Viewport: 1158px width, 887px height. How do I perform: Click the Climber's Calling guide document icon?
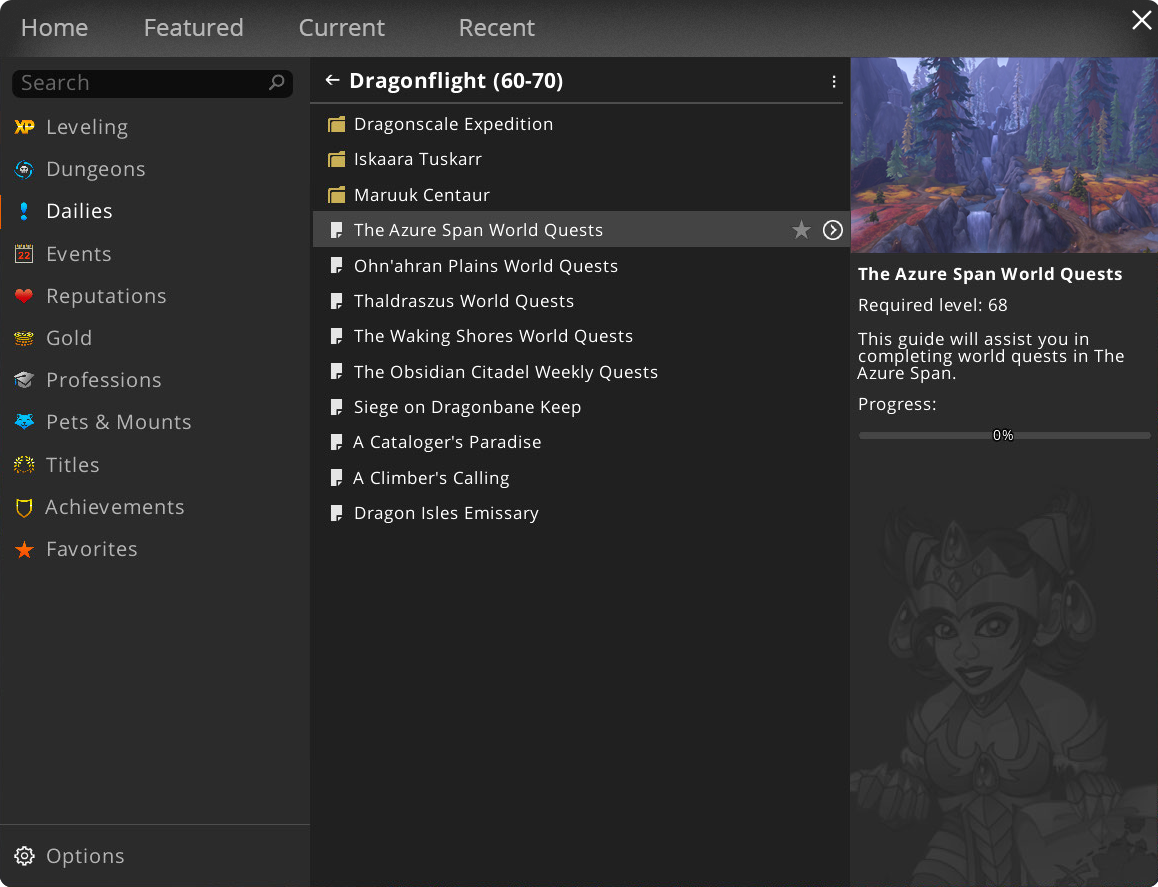337,478
